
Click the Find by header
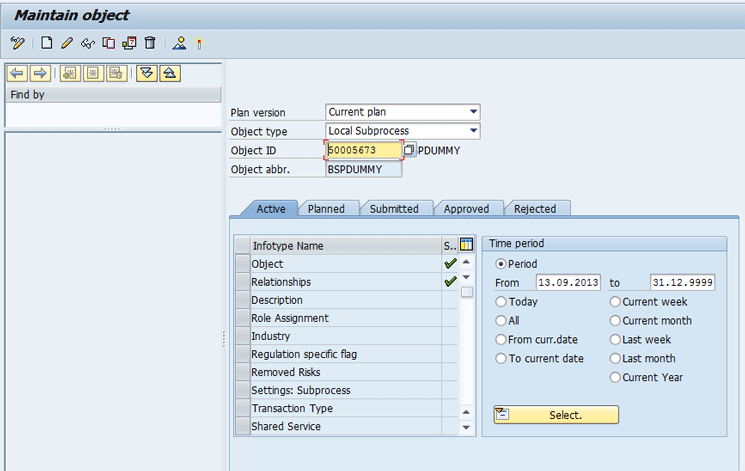click(x=113, y=95)
